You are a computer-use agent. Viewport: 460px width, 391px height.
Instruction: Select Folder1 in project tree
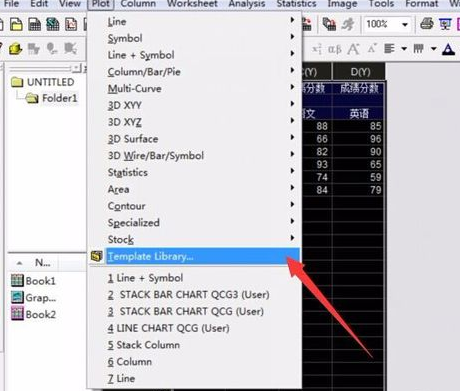(59, 98)
